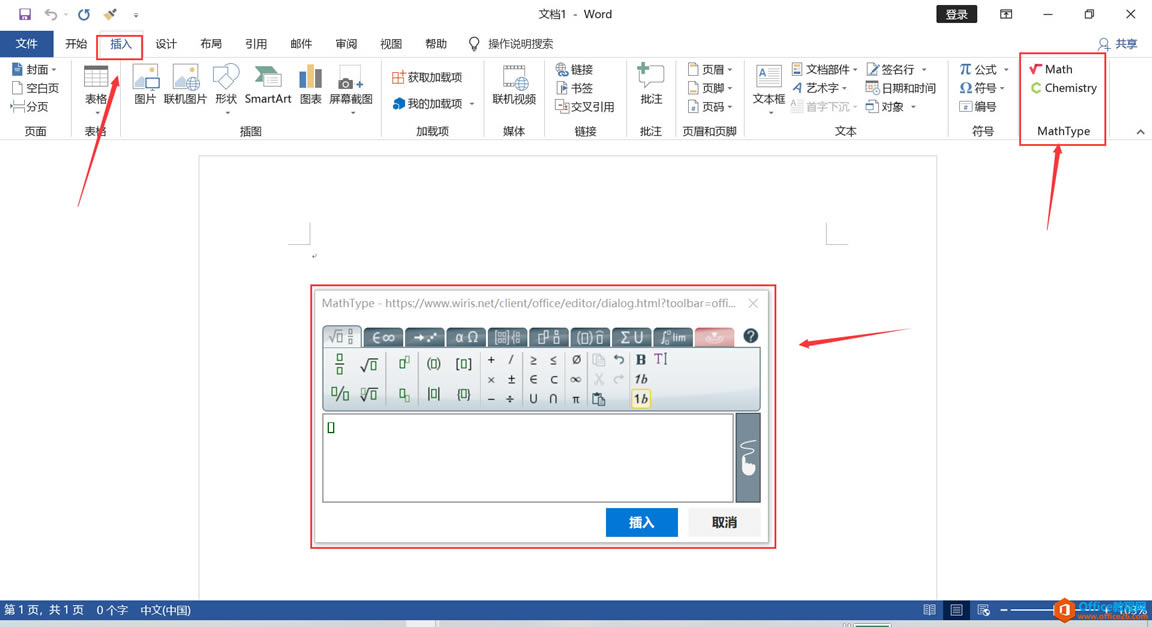Image resolution: width=1152 pixels, height=627 pixels.
Task: Insert the intersection symbol
Action: [553, 399]
